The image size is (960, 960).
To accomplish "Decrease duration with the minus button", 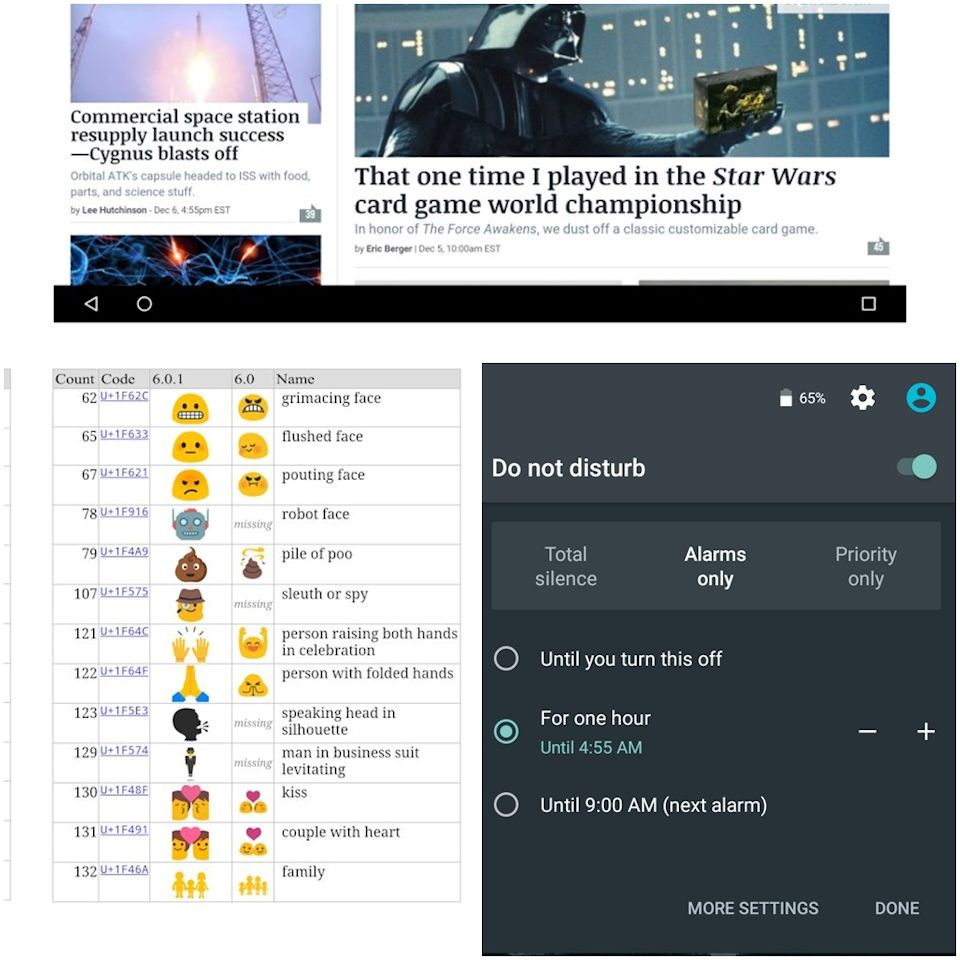I will (868, 732).
